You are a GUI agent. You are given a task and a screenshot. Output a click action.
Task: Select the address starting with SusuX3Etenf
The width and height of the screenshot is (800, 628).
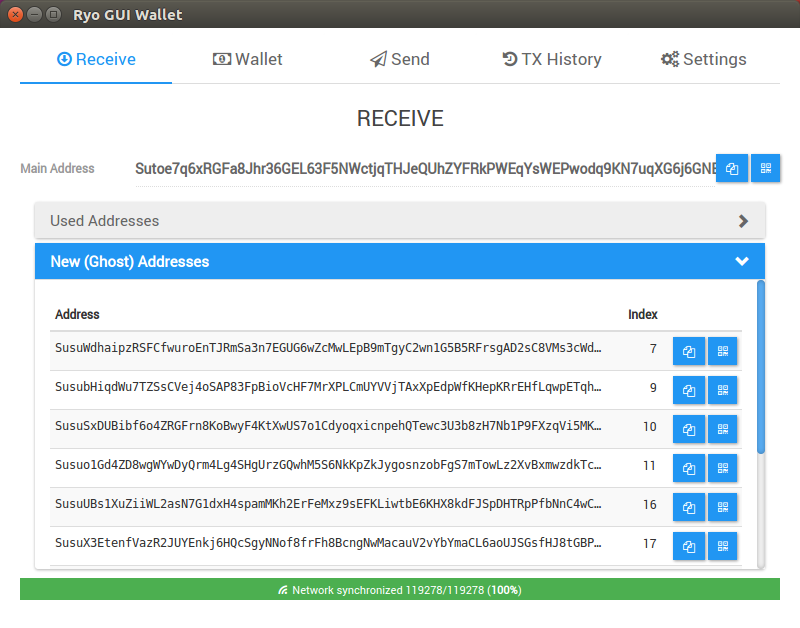(x=328, y=543)
